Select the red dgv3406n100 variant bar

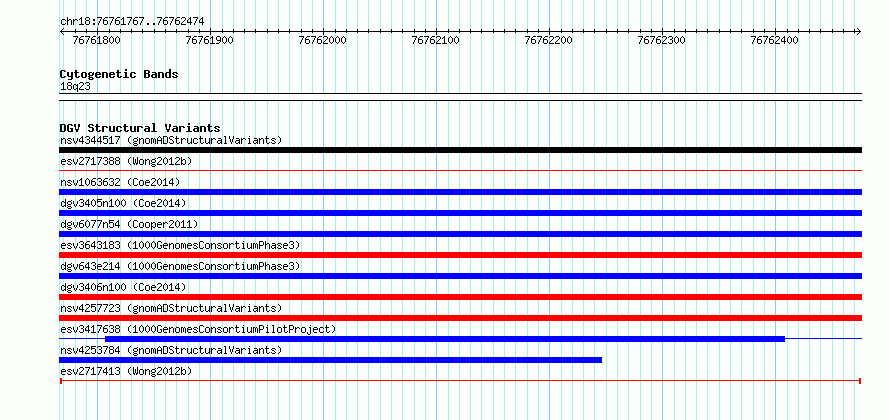[460, 297]
